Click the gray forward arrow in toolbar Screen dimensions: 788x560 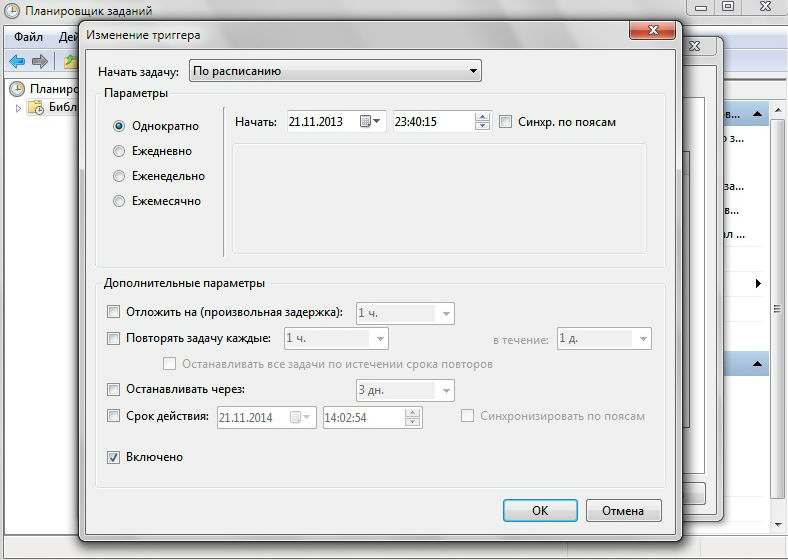click(x=40, y=62)
